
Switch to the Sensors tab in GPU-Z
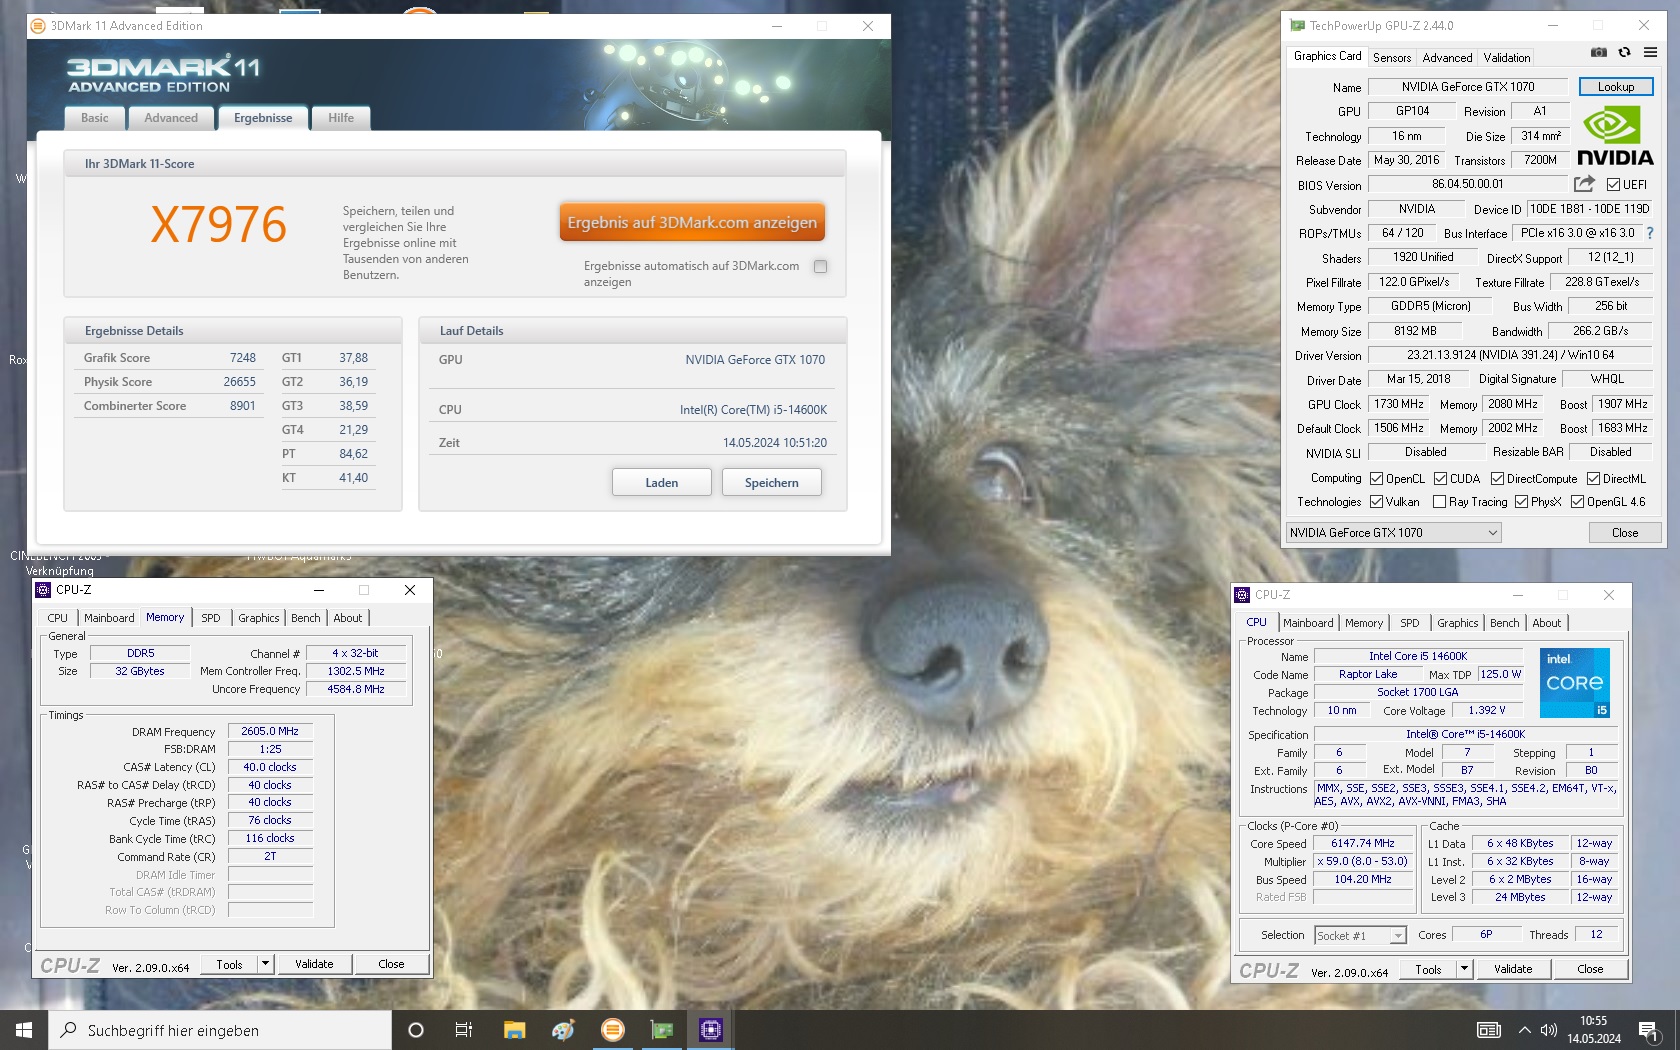click(x=1392, y=58)
